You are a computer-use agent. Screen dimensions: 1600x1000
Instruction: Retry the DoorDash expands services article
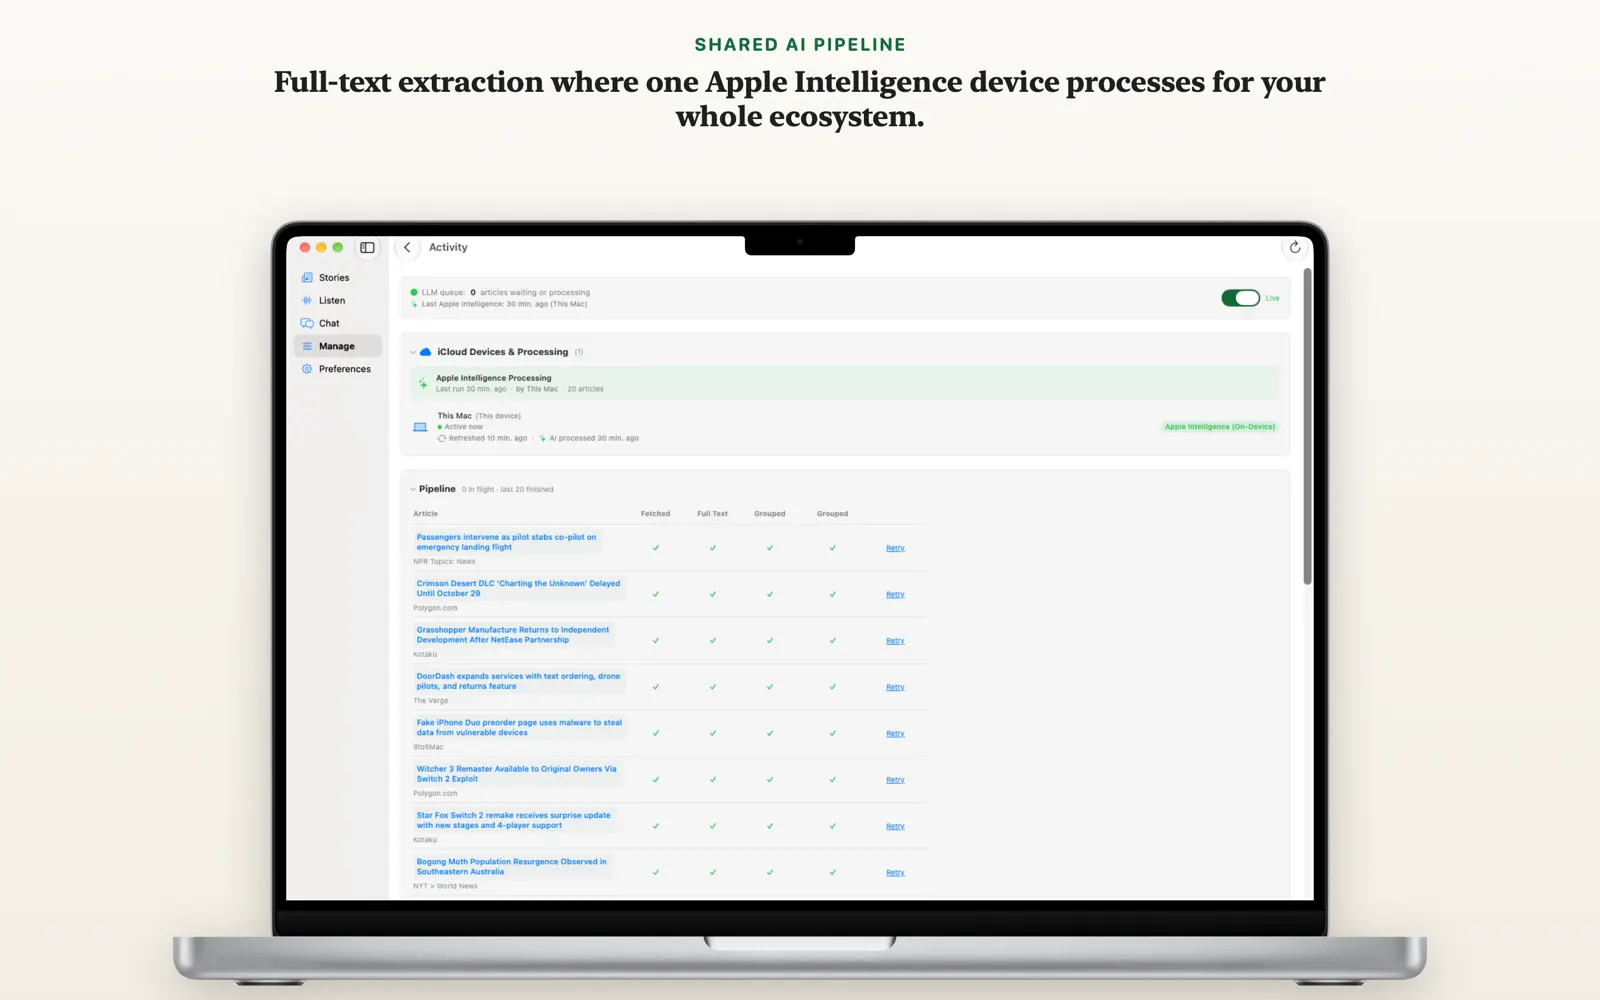tap(895, 687)
